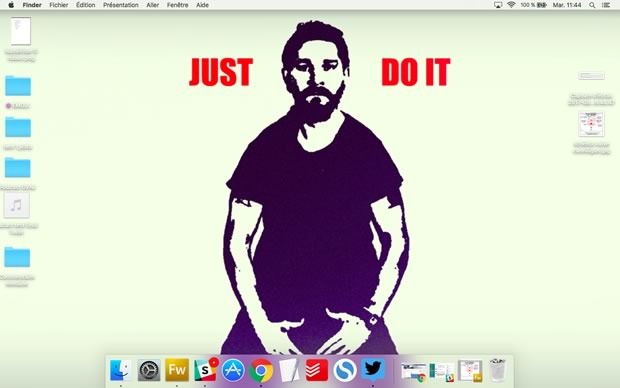The width and height of the screenshot is (620, 388).
Task: Open the Fichier menu
Action: (x=59, y=5)
